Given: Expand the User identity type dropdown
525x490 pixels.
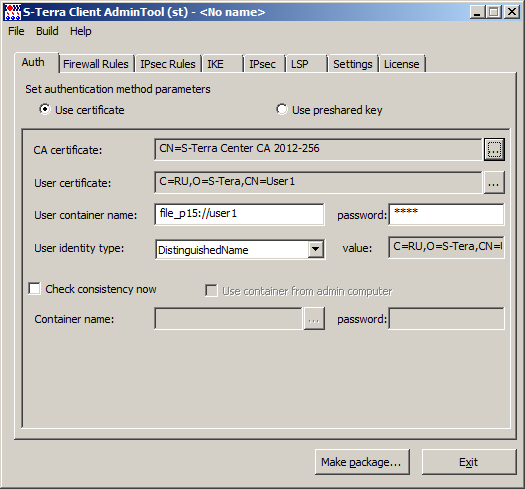Looking at the screenshot, I should coord(316,249).
